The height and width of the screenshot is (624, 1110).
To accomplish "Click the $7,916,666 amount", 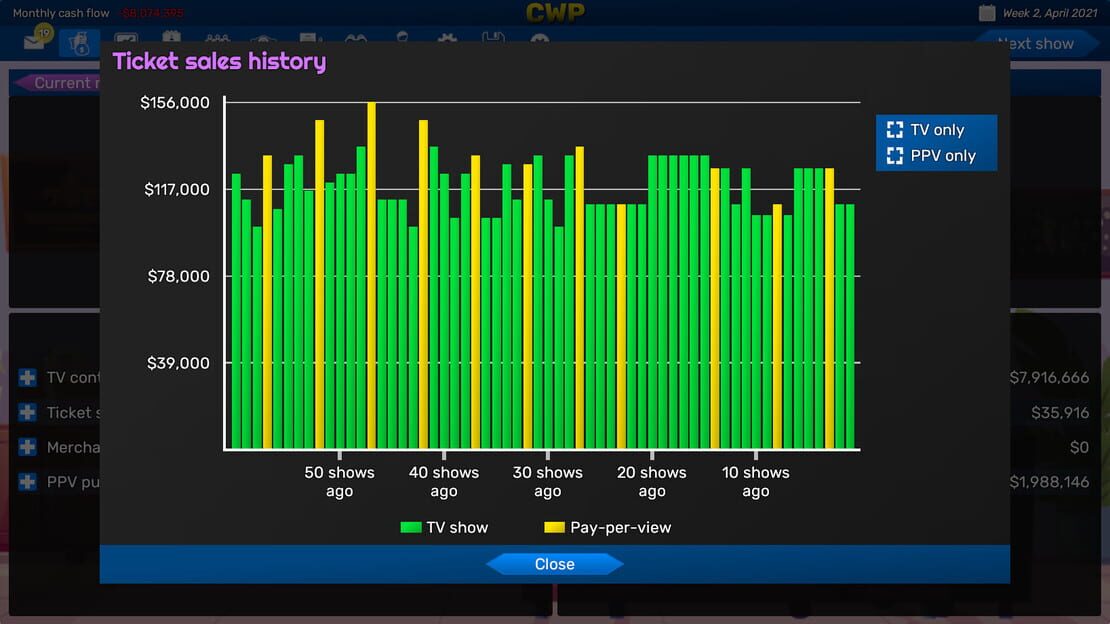I will [x=1049, y=378].
